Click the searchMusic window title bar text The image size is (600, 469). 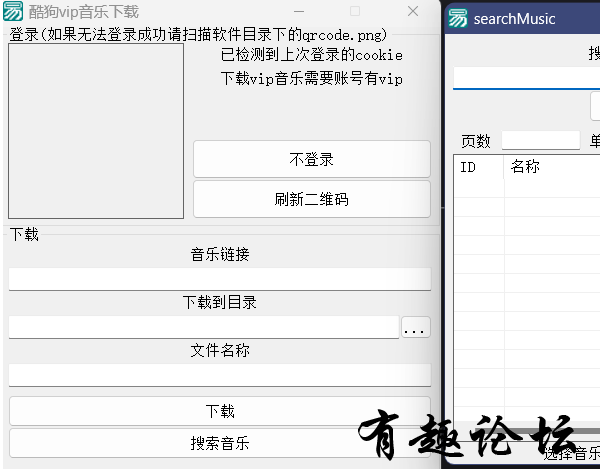(x=514, y=19)
